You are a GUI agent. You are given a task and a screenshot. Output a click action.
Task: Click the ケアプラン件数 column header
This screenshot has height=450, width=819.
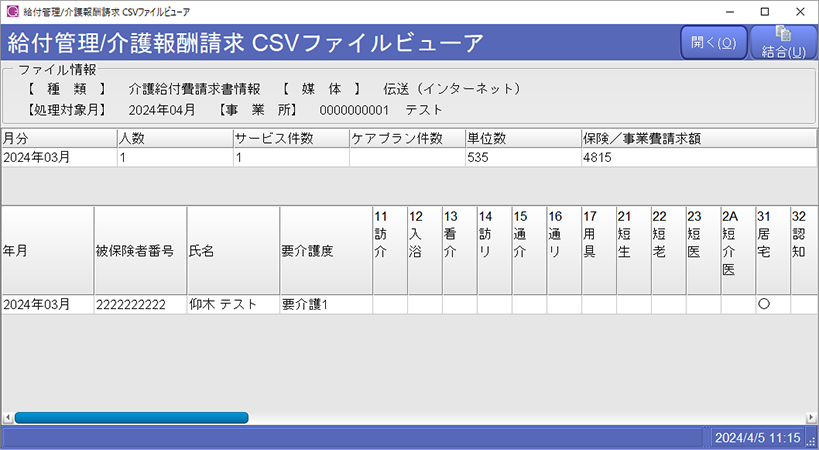(407, 138)
